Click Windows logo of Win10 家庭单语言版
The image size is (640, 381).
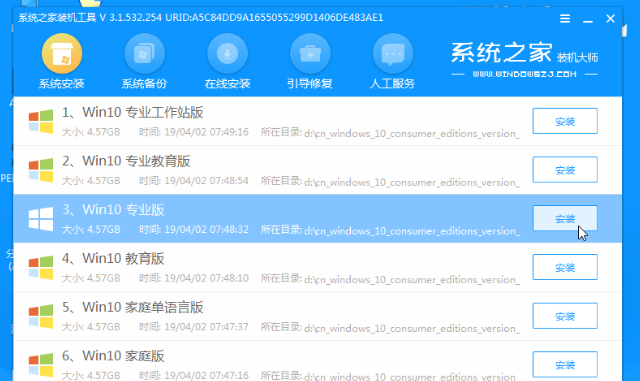(41, 316)
